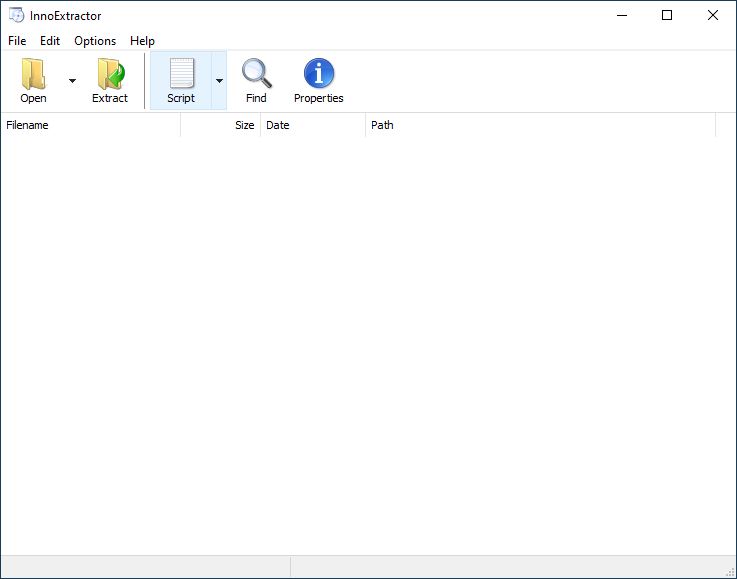Click the Extract folder icon

tap(111, 73)
